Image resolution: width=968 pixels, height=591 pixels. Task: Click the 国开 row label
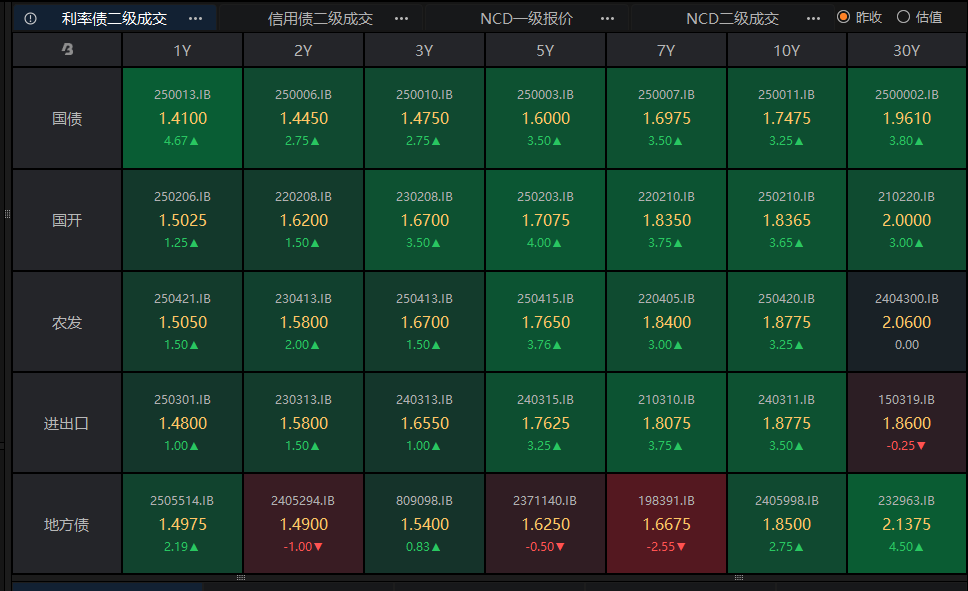click(x=67, y=220)
